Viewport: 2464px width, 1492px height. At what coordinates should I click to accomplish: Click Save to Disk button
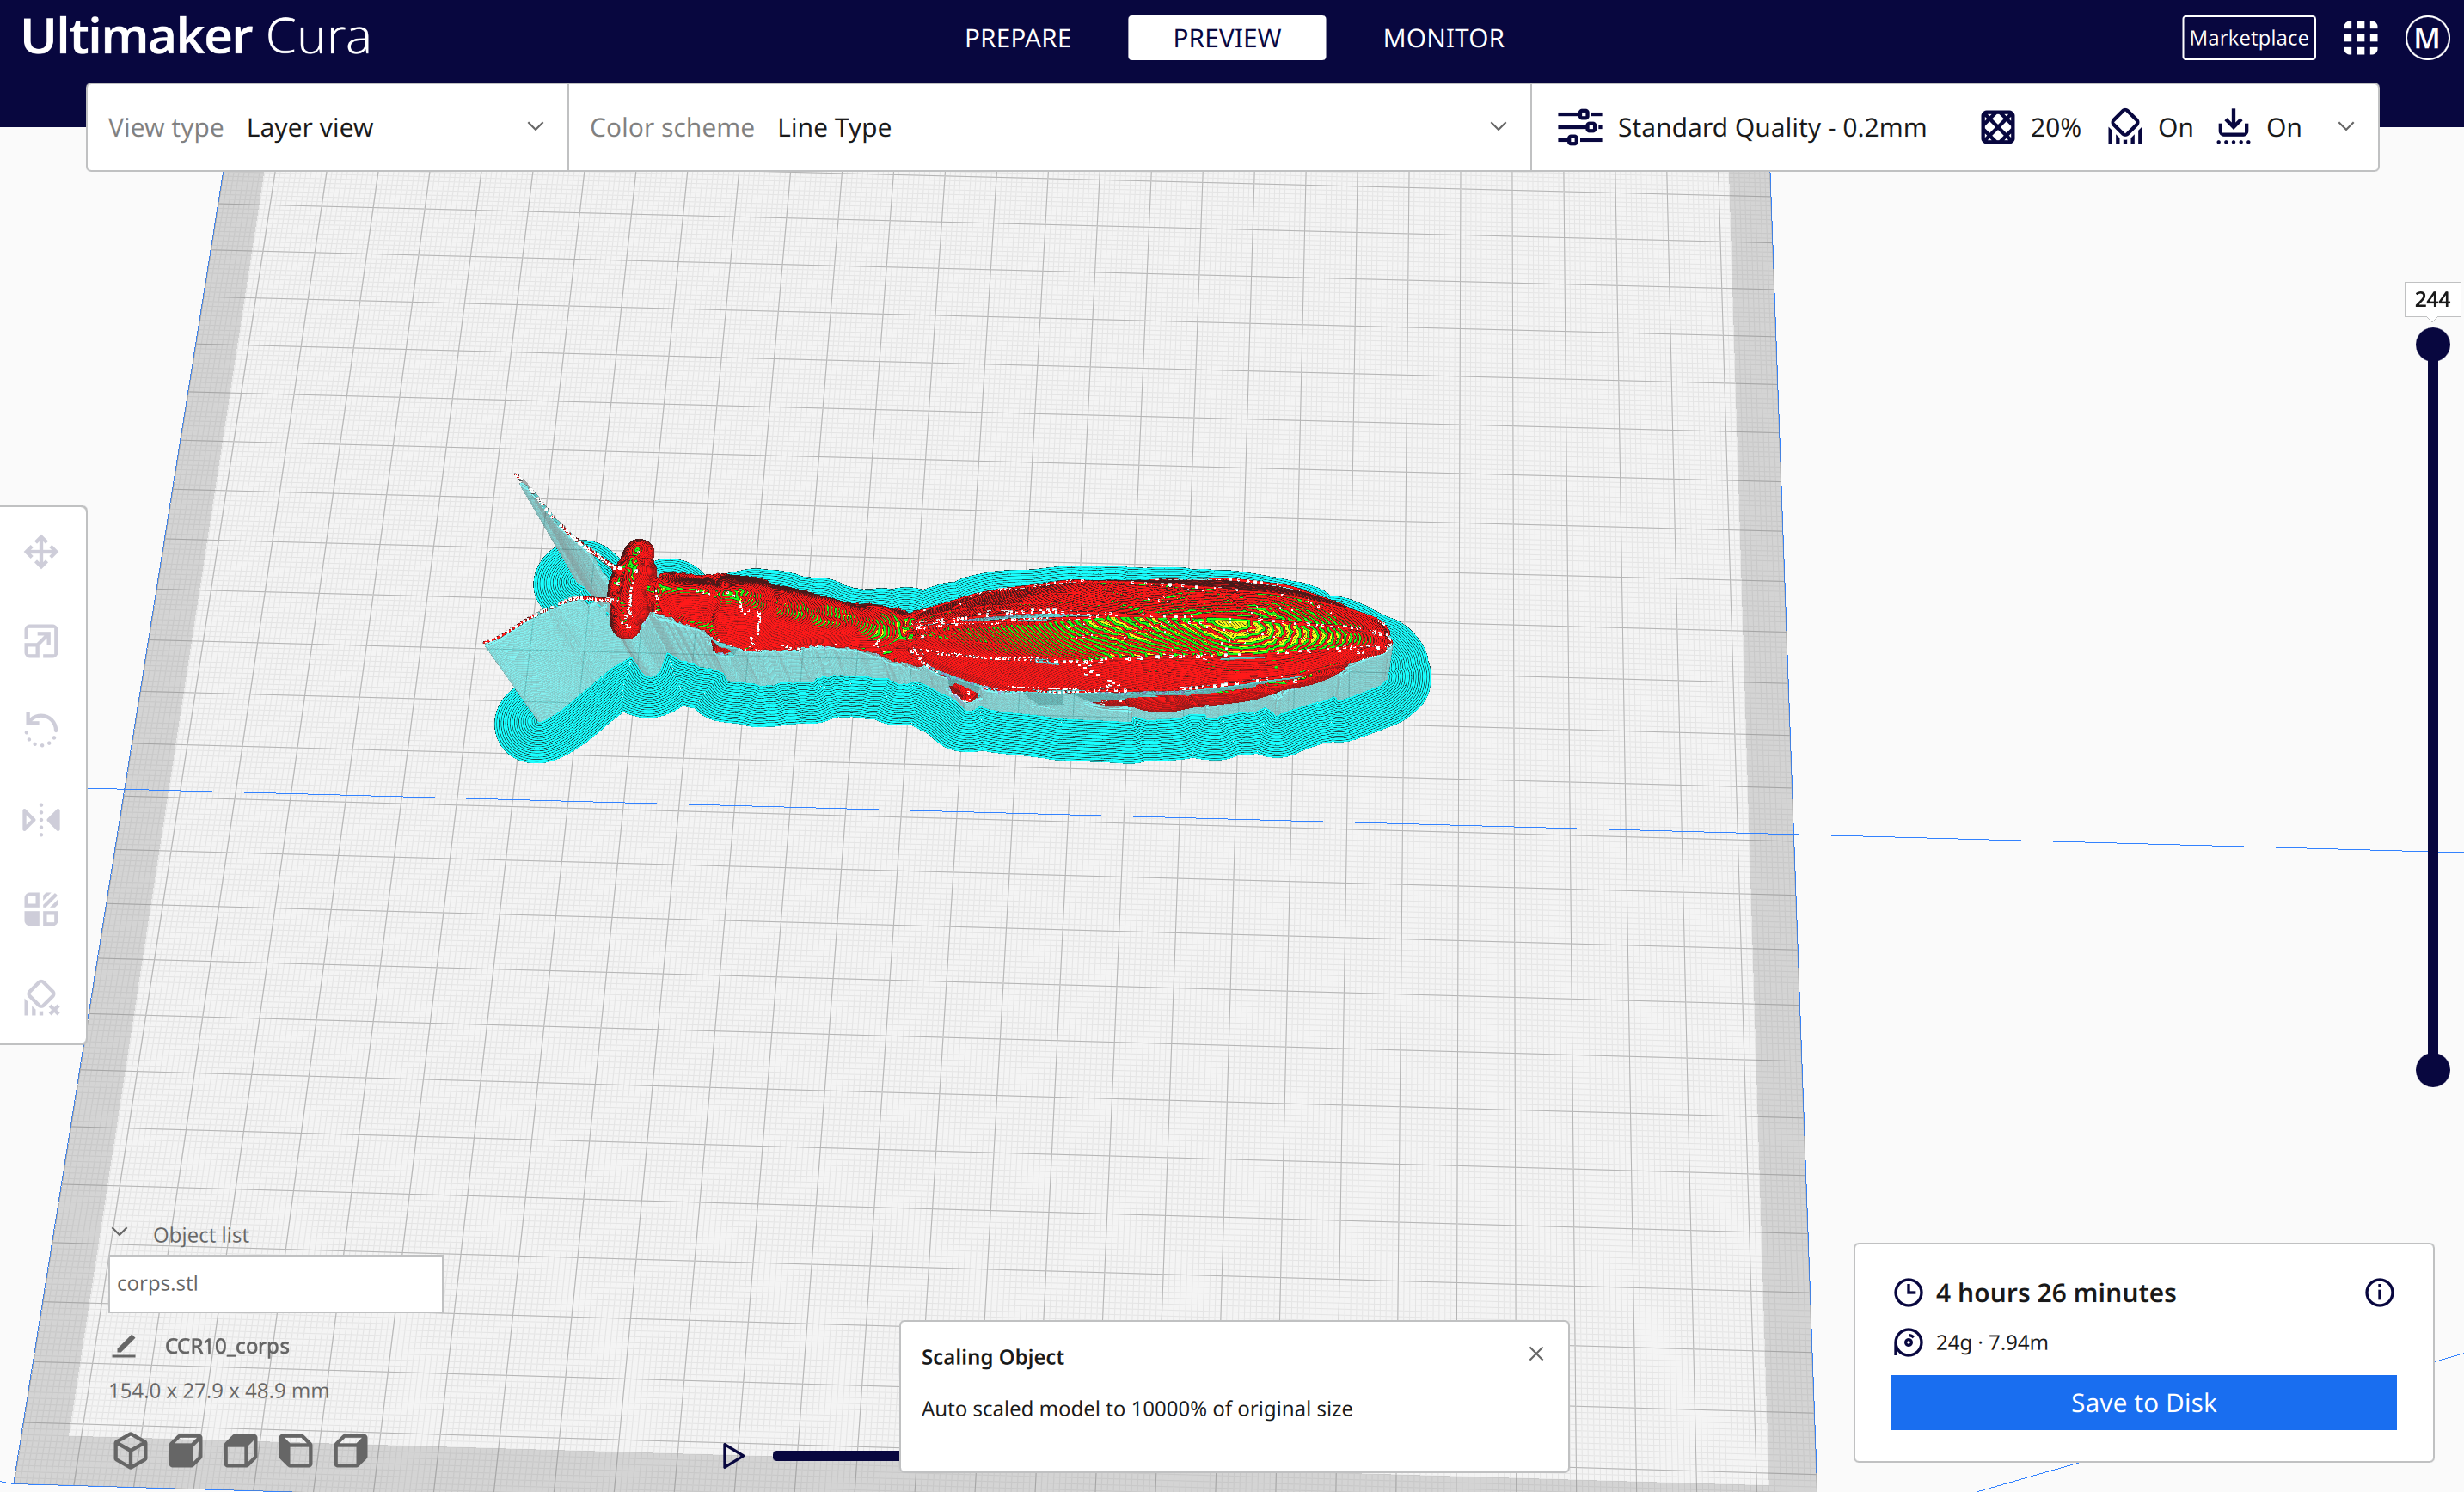(x=2143, y=1402)
